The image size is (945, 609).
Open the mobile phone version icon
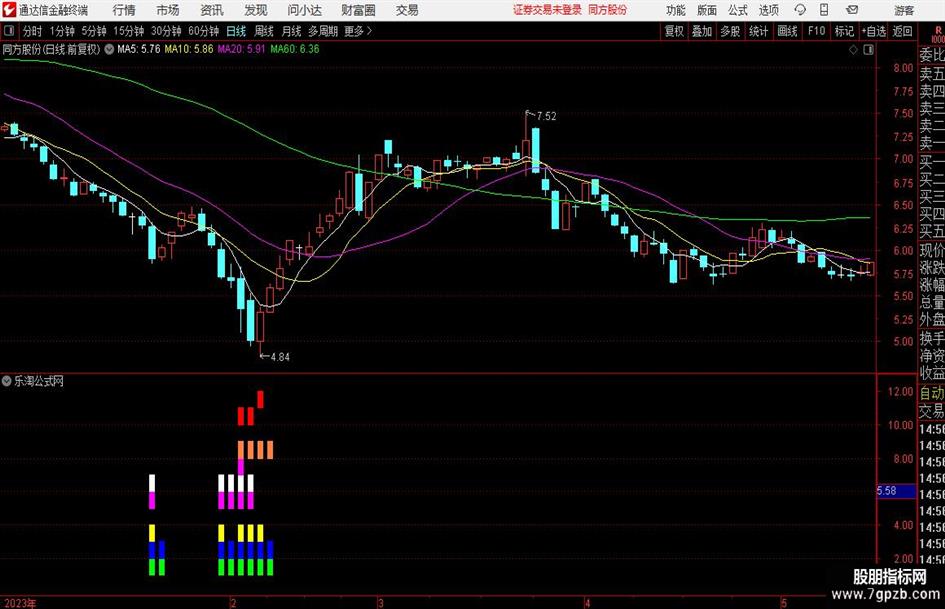pos(824,10)
